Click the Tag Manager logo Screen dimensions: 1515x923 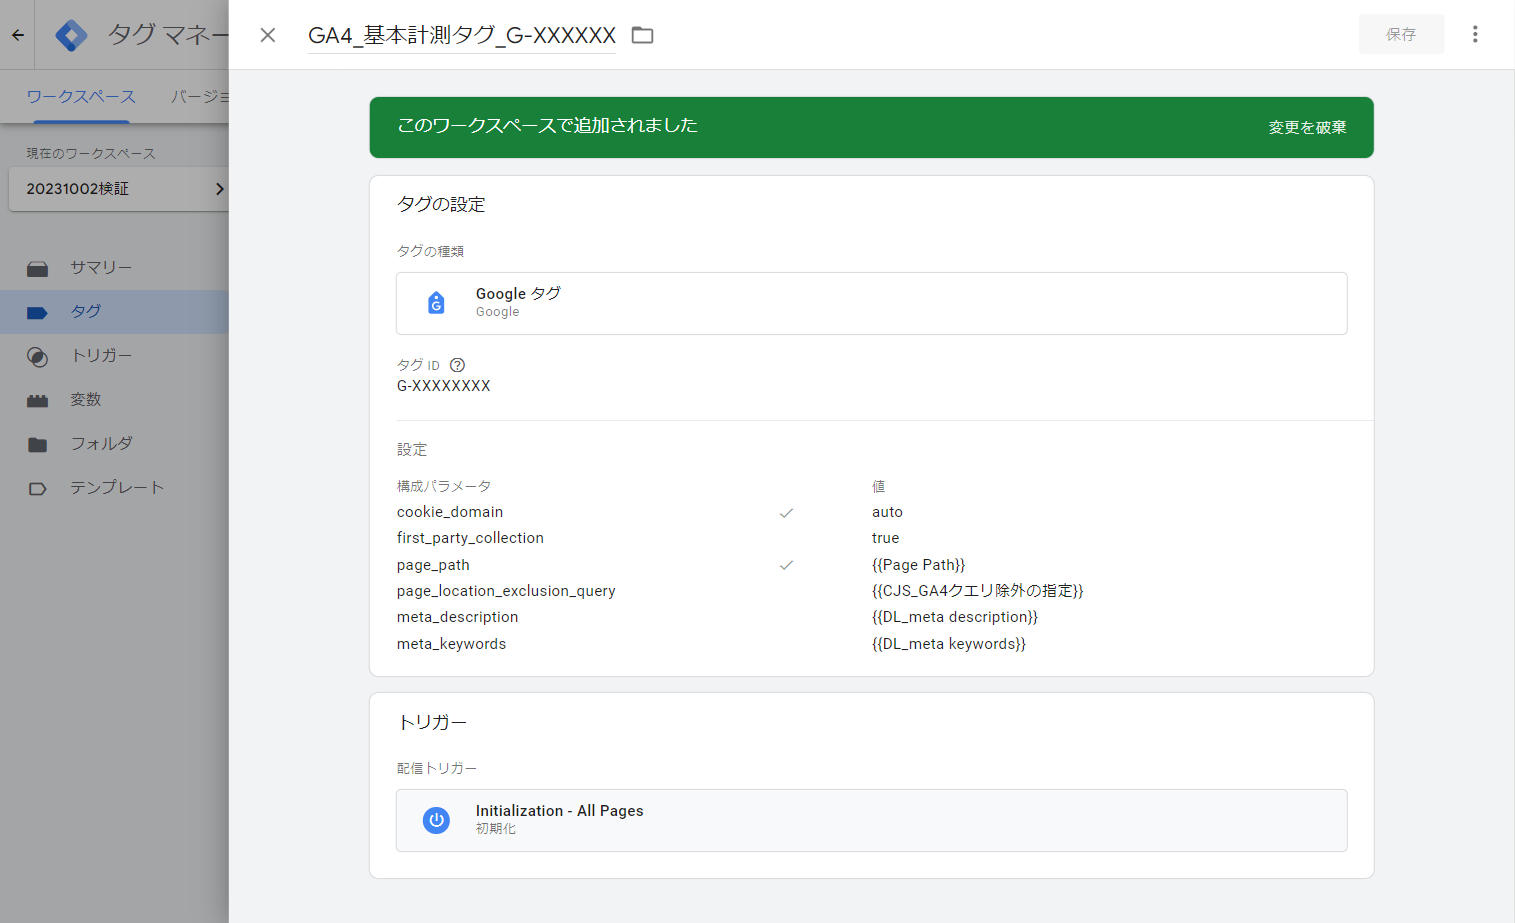(71, 35)
